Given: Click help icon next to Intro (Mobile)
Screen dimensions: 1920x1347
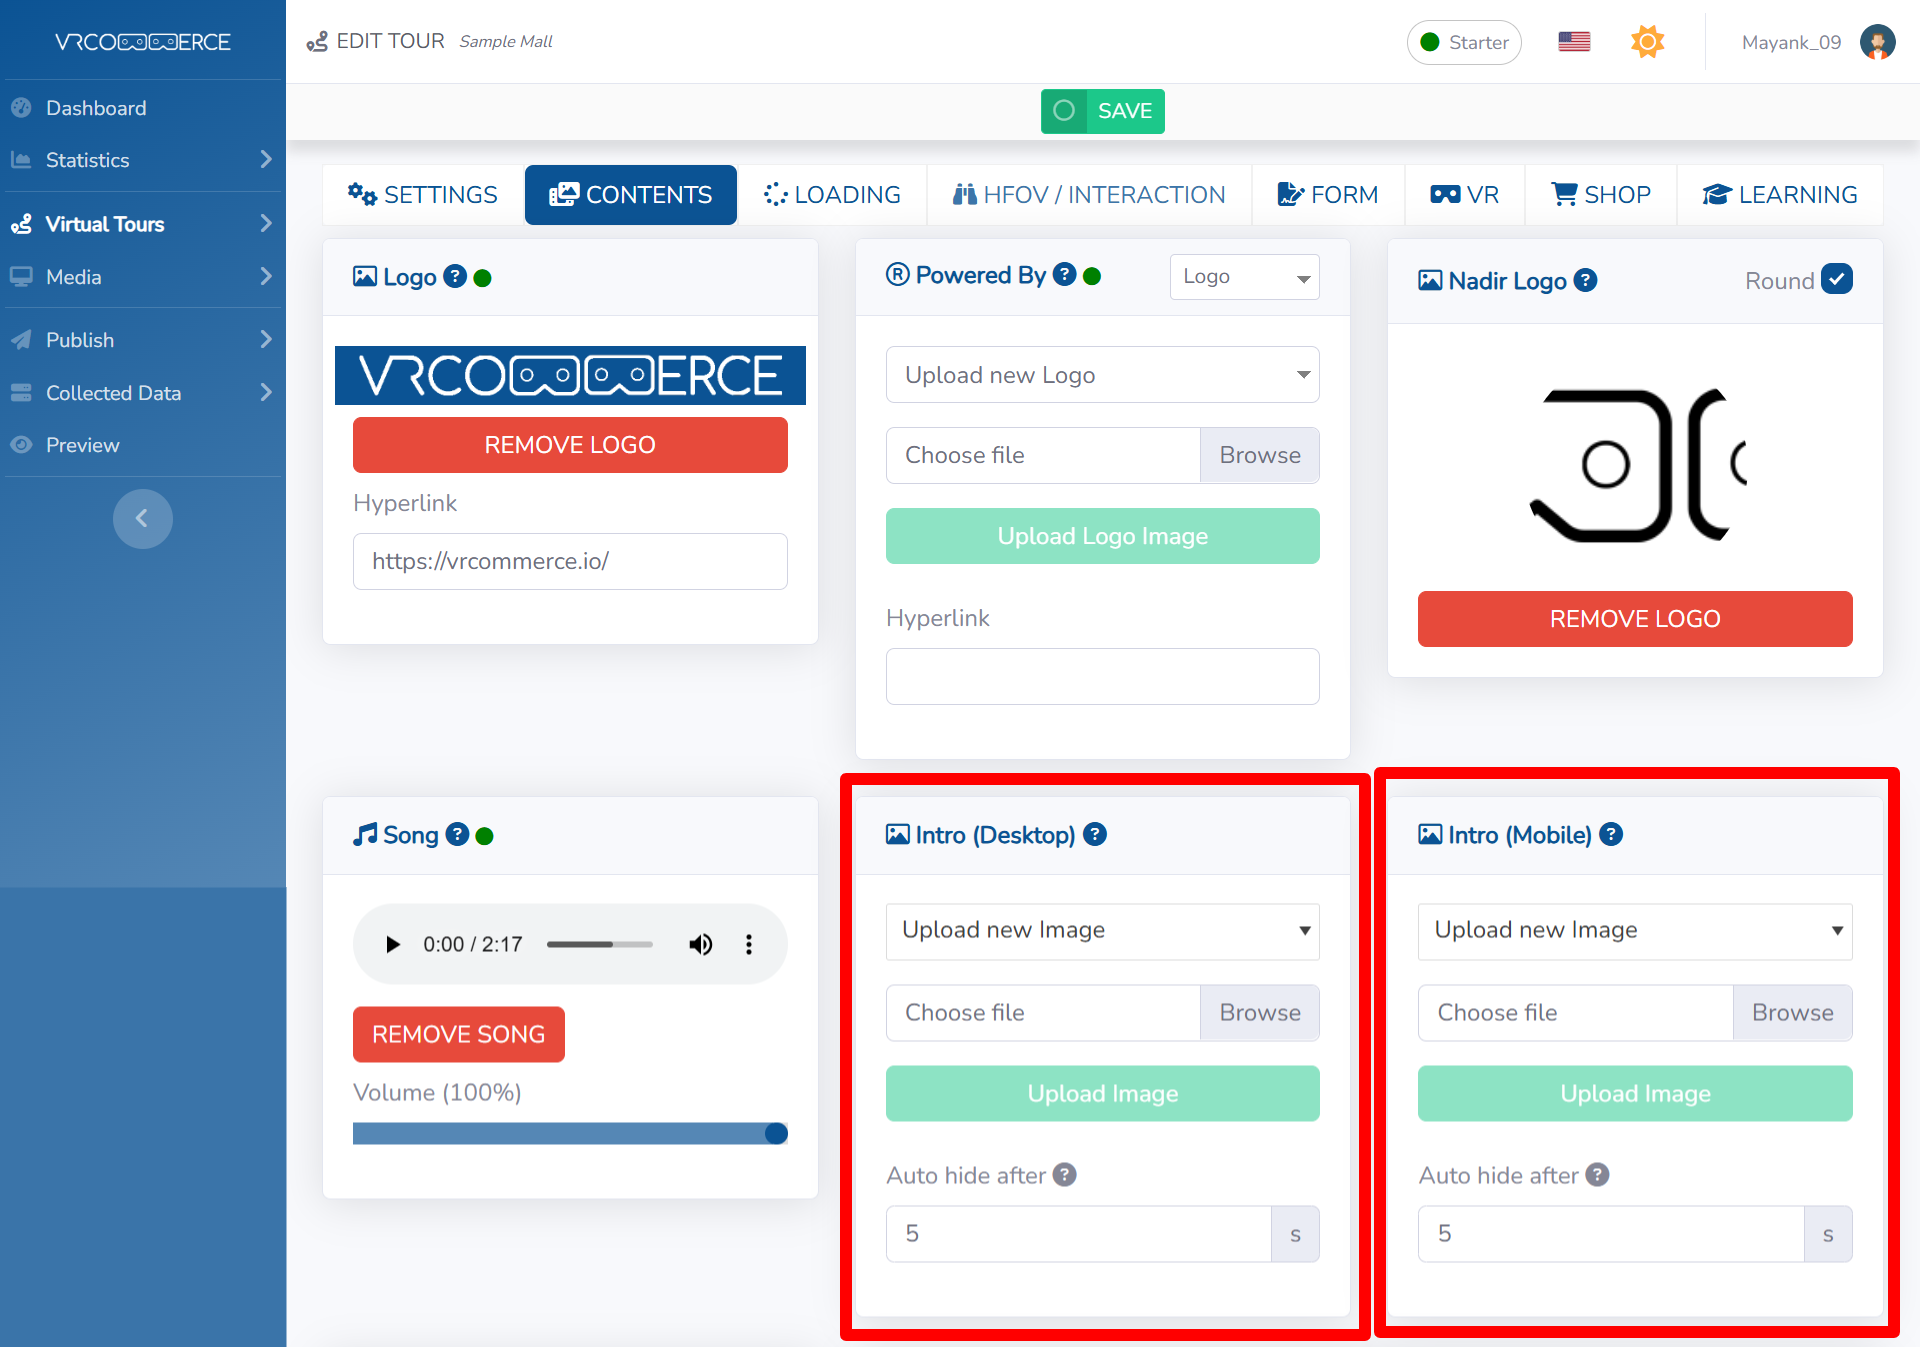Looking at the screenshot, I should (1610, 834).
